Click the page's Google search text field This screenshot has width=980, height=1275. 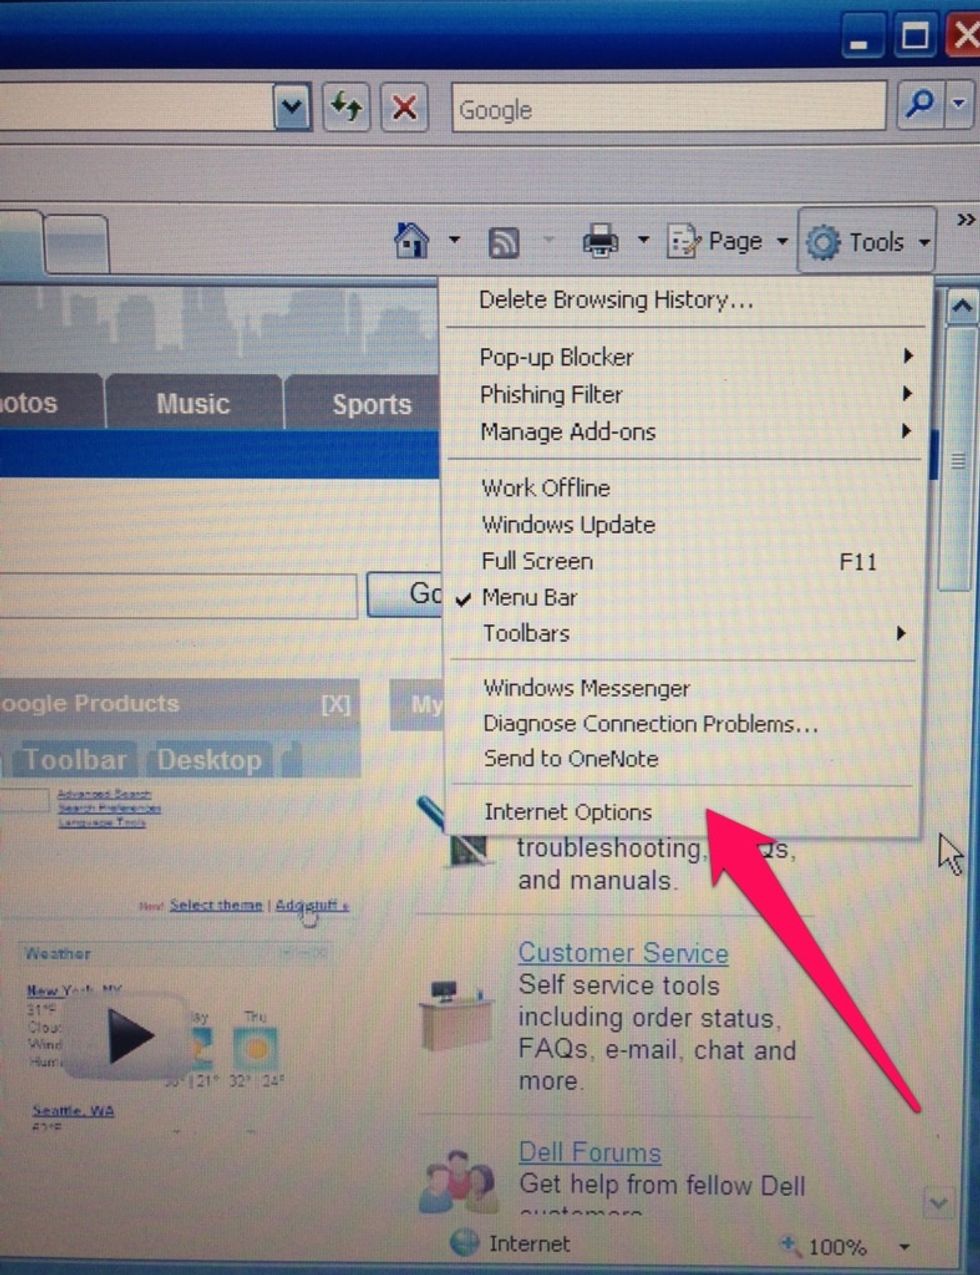coord(178,596)
